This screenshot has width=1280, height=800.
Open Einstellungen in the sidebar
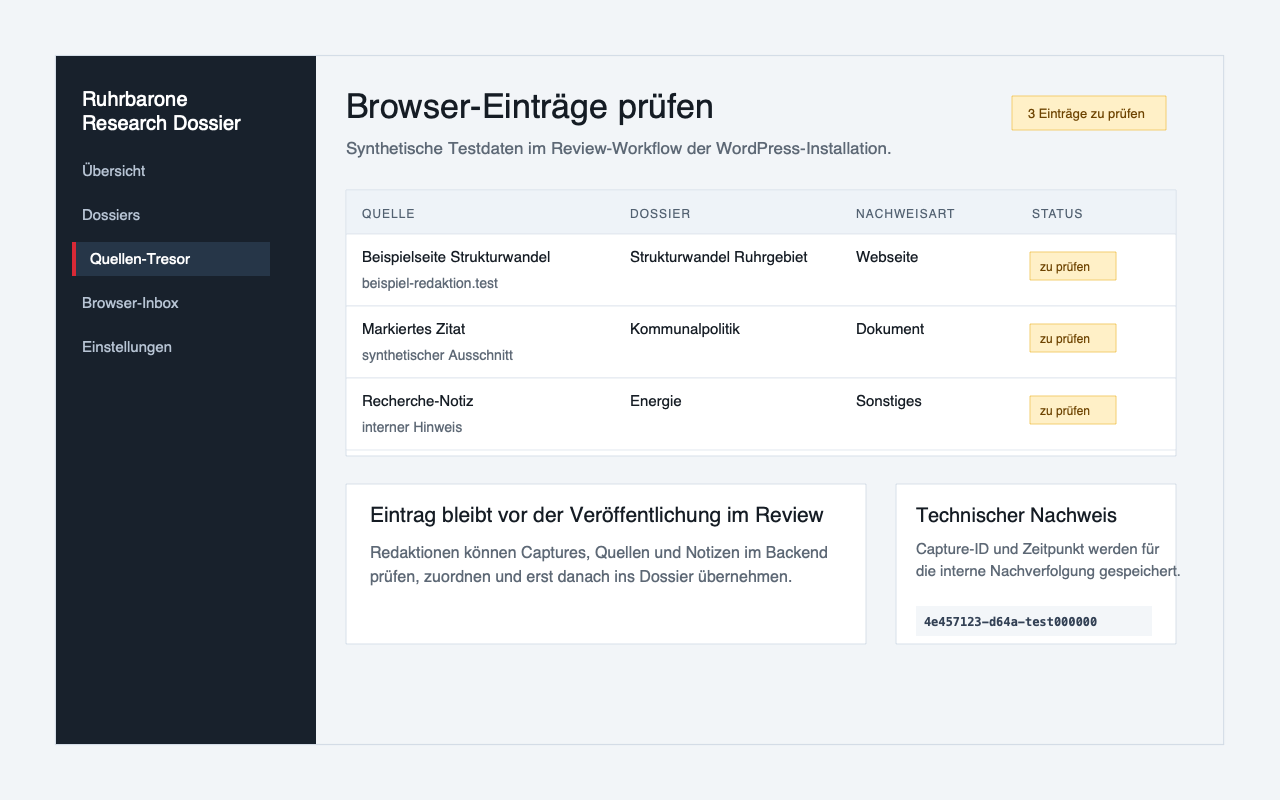[x=127, y=347]
